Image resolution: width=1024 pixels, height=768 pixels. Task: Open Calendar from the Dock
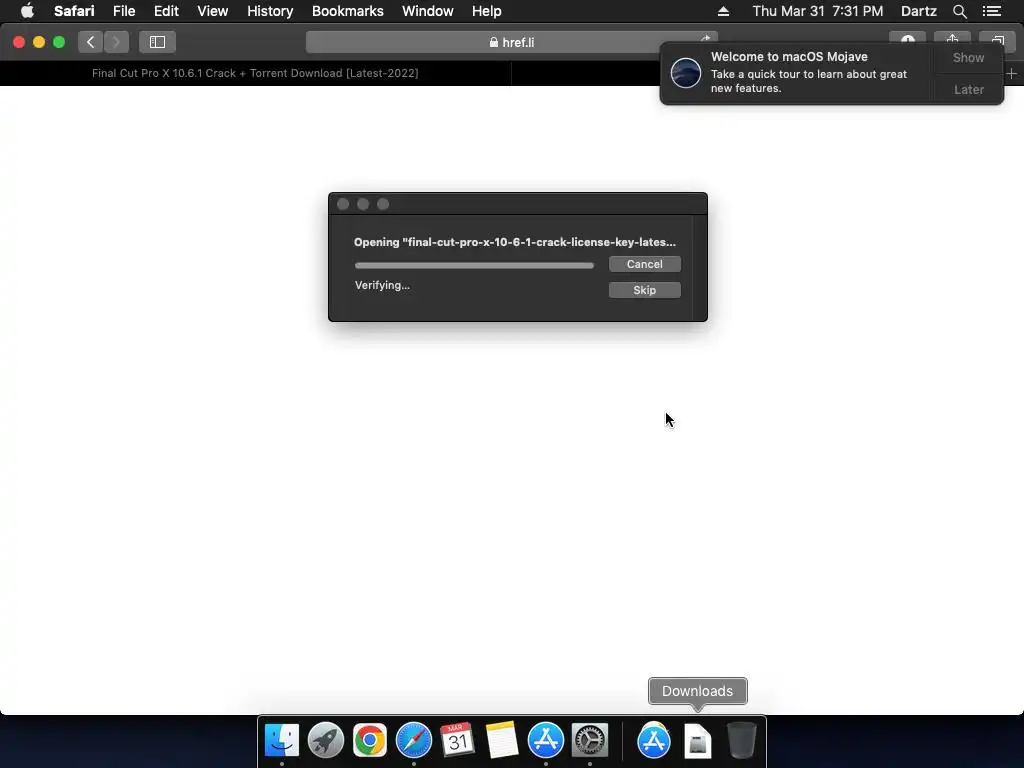tap(457, 740)
